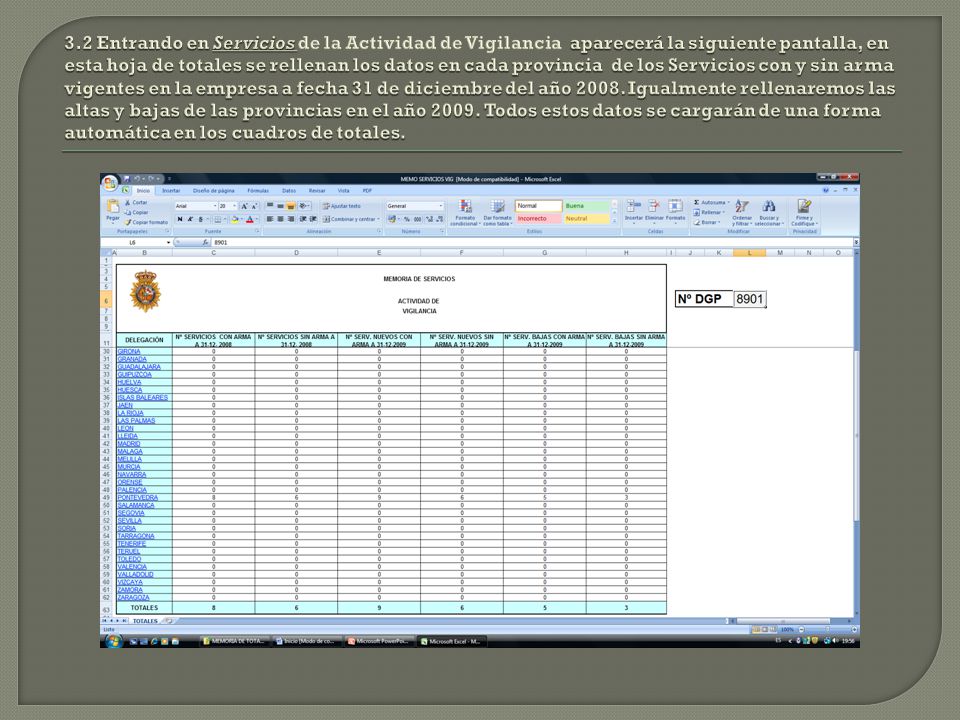This screenshot has width=960, height=720.
Task: Click the fx insert function icon
Action: point(206,242)
